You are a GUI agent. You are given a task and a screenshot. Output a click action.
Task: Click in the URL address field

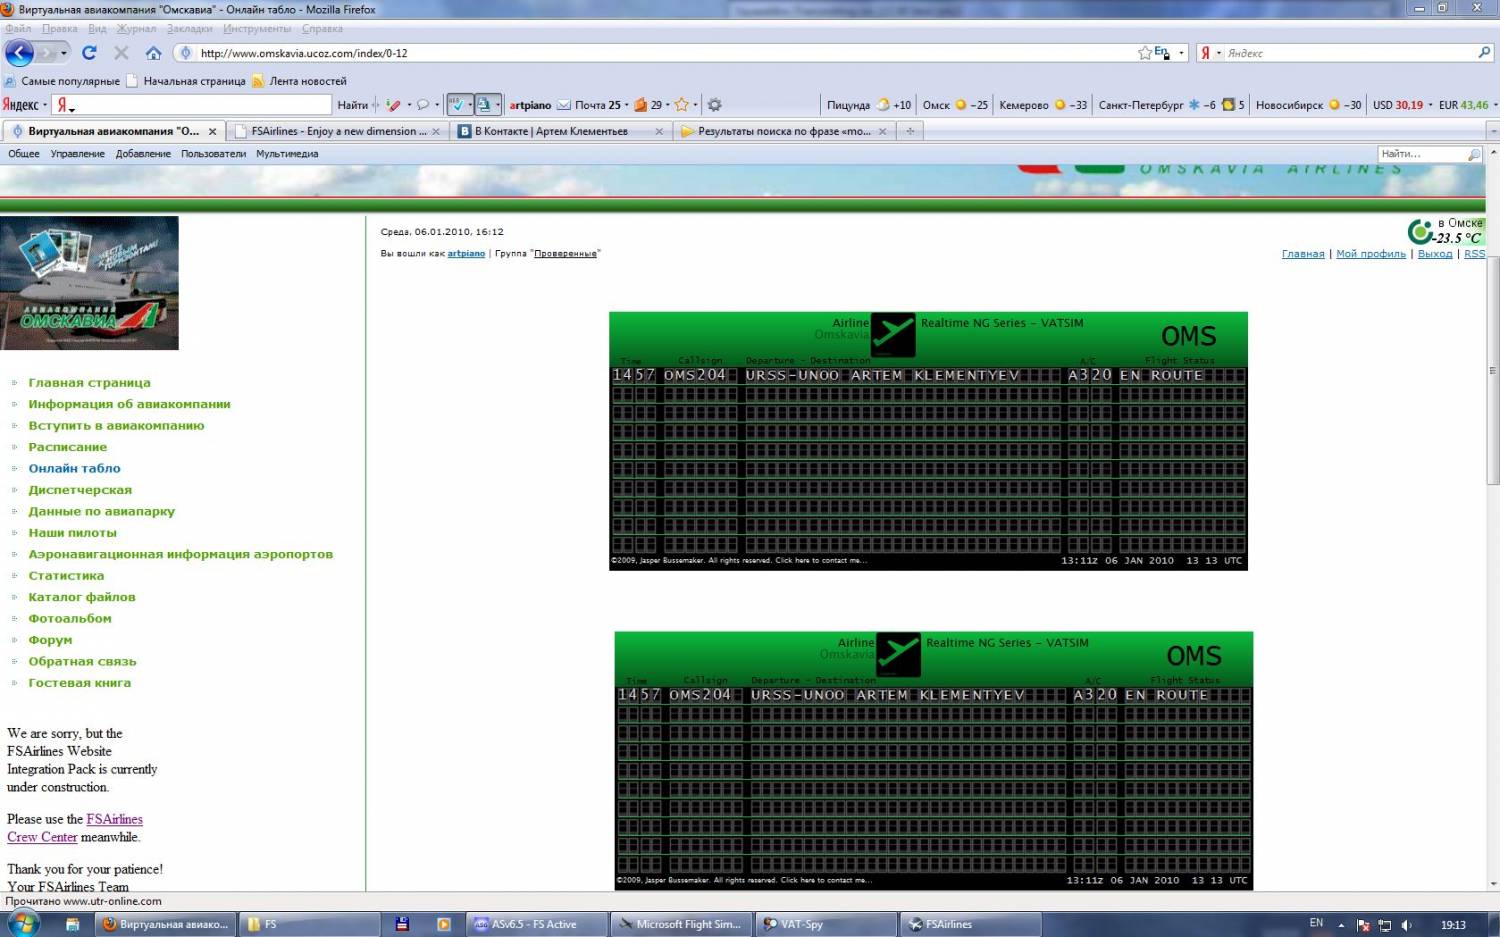click(660, 53)
